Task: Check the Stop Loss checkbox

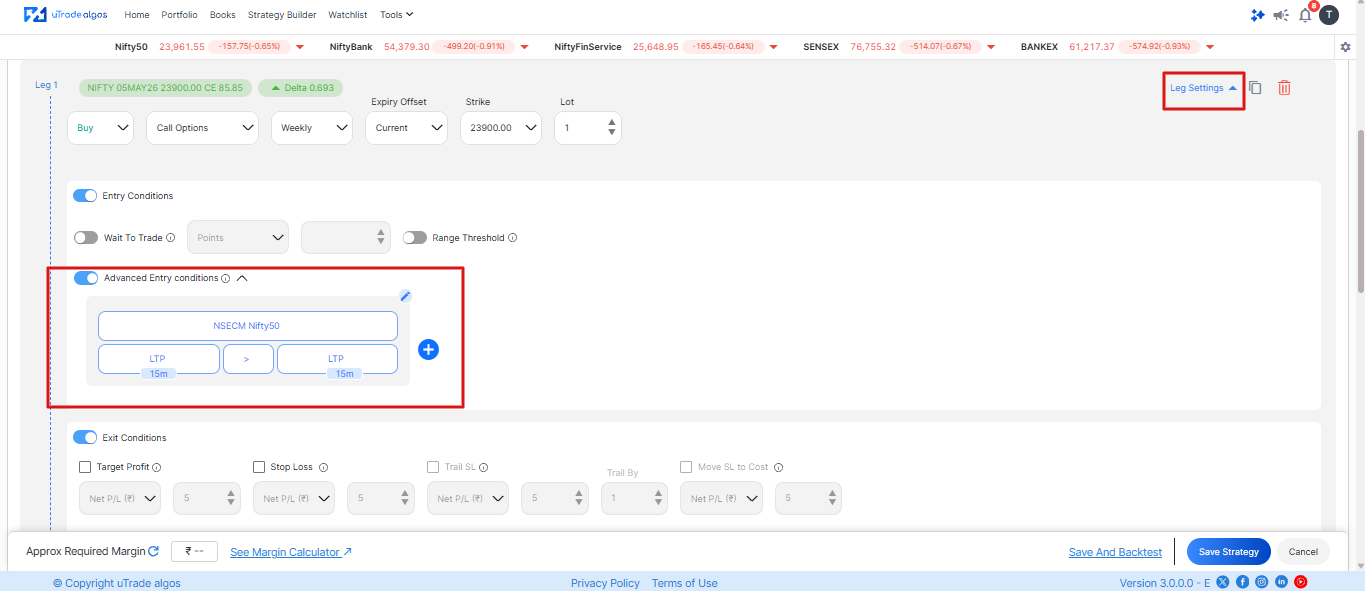Action: [x=259, y=467]
